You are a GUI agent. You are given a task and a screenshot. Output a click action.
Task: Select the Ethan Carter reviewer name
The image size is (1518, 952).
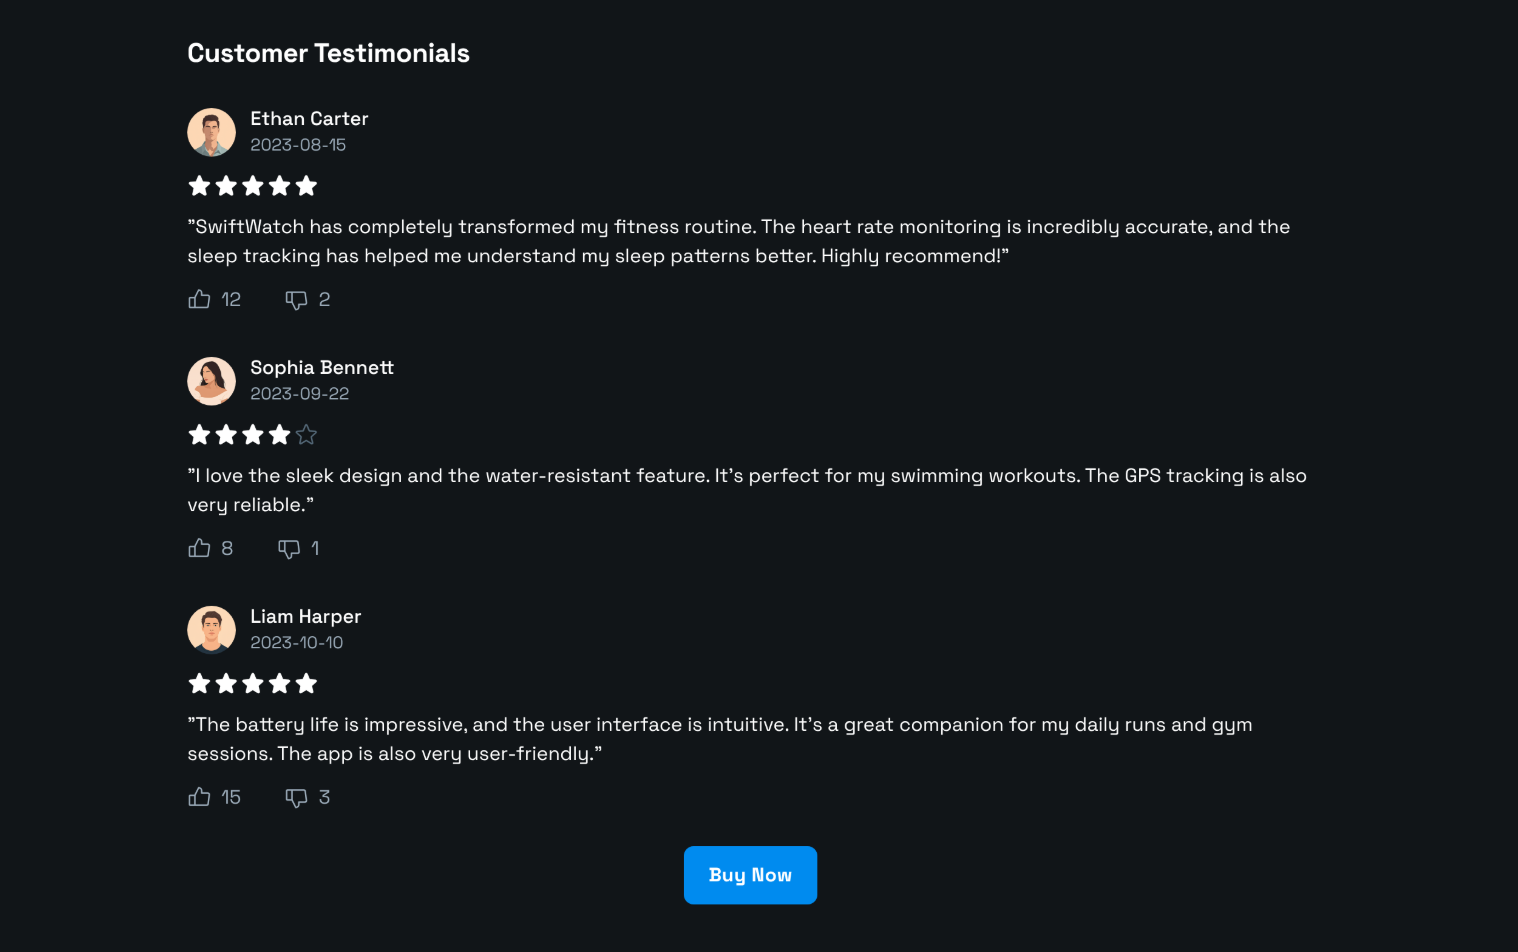pos(309,119)
